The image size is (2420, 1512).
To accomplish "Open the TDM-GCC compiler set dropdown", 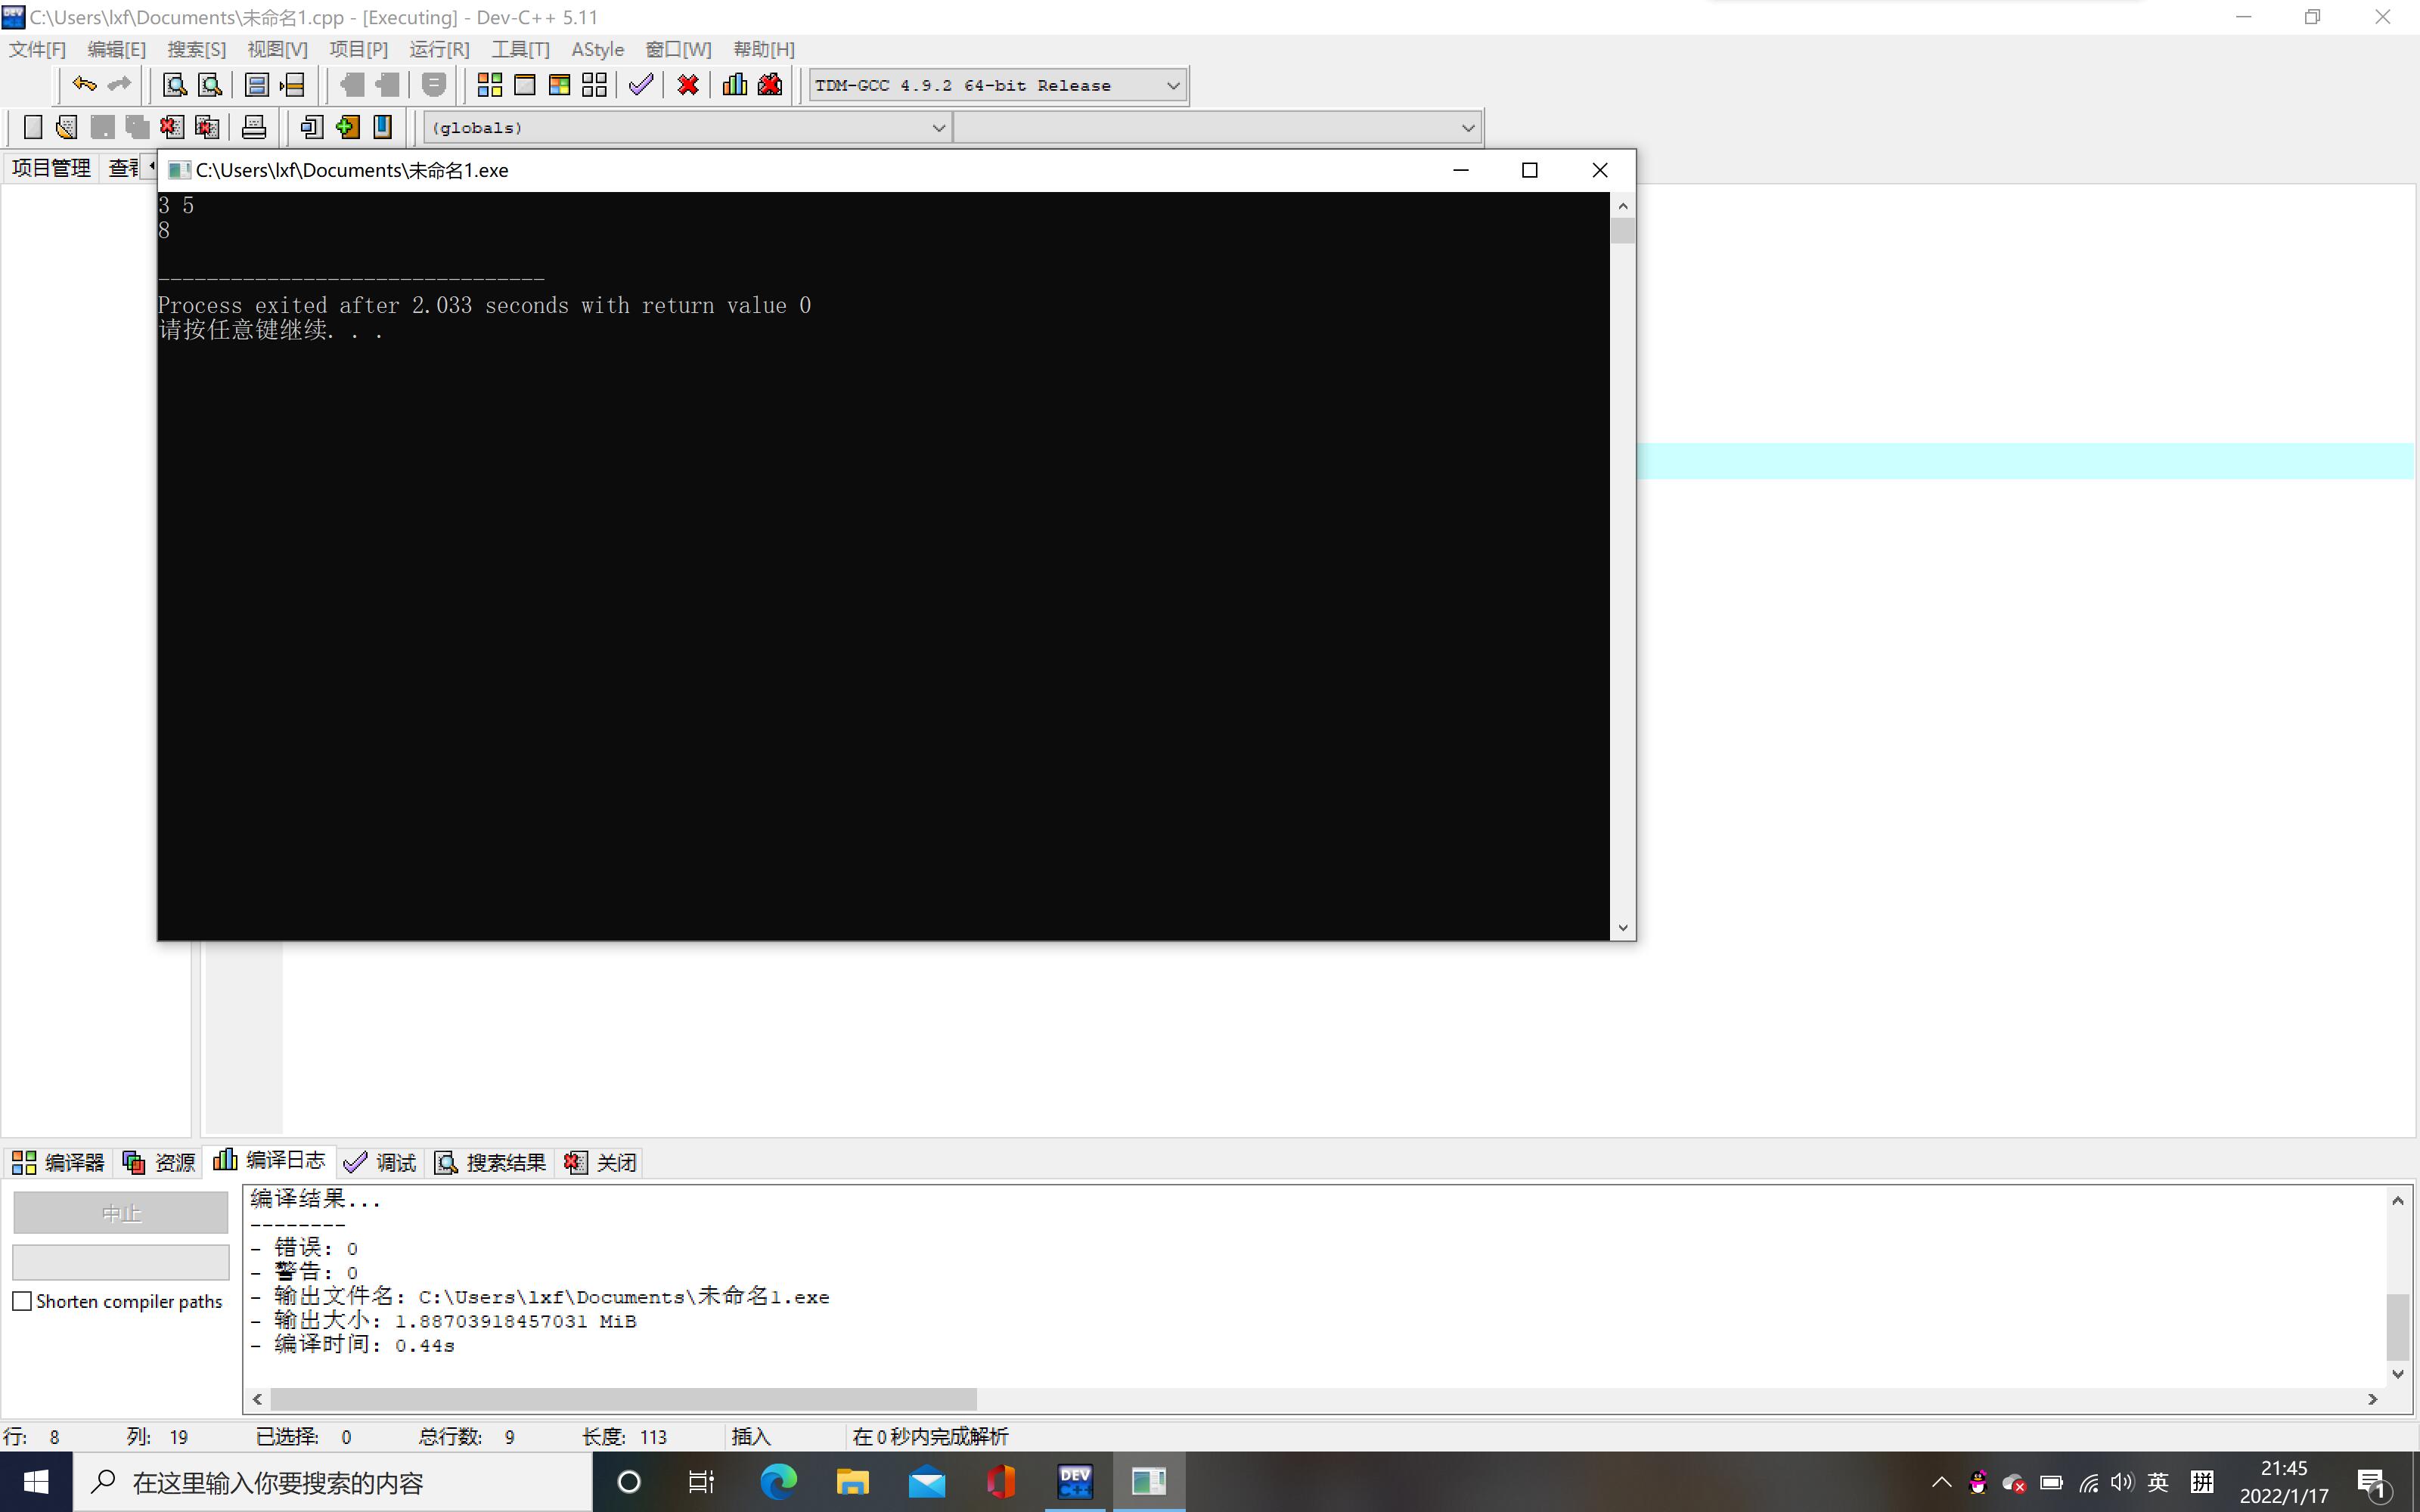I will click(x=1173, y=86).
